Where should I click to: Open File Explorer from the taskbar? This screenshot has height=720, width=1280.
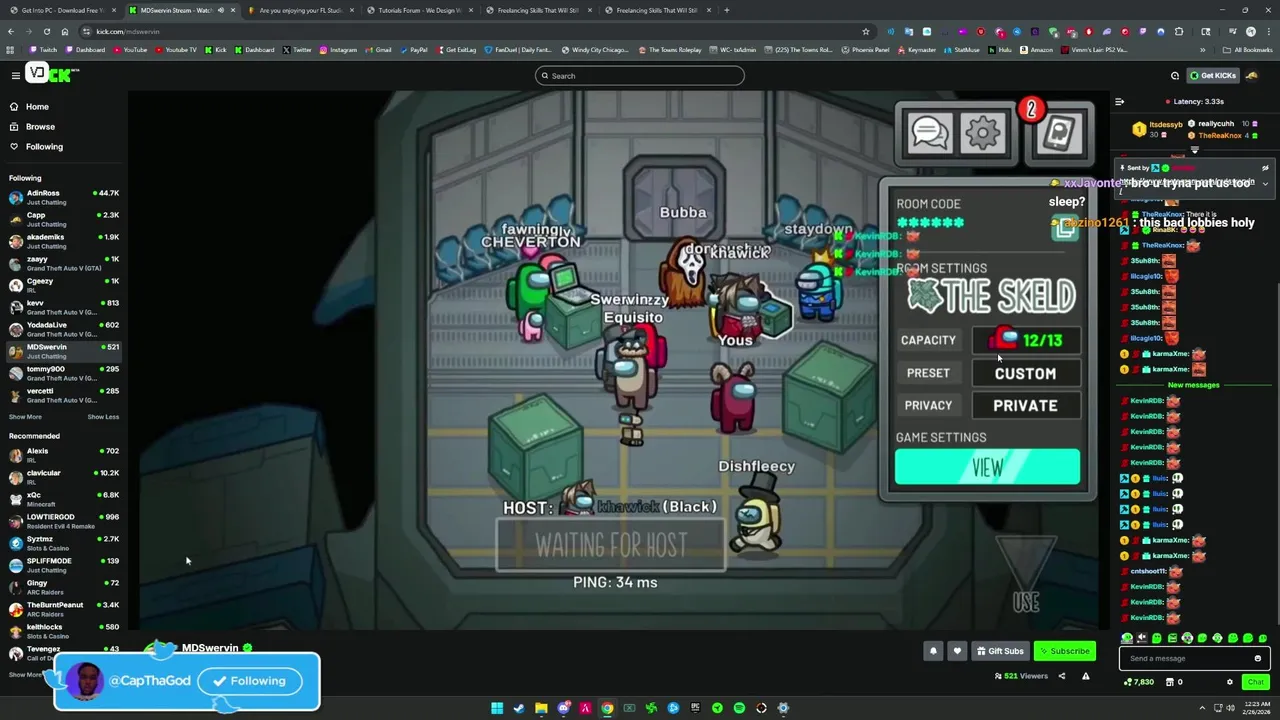[541, 708]
